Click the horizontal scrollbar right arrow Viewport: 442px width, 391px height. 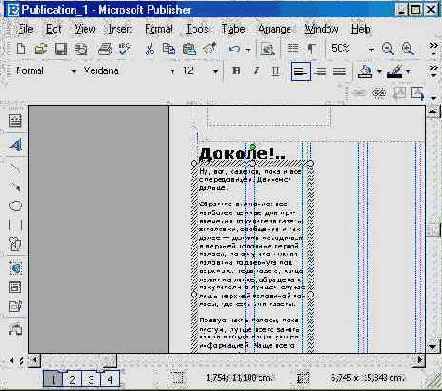coord(420,360)
